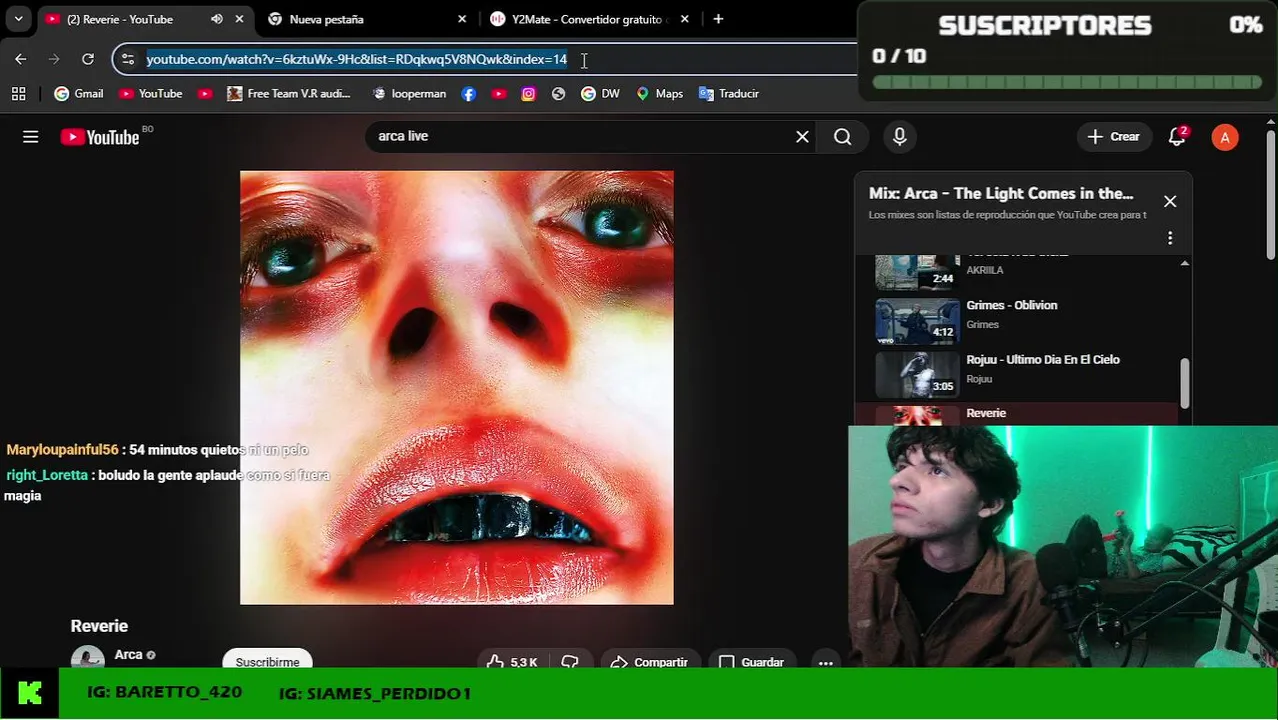Reload the current page
The height and width of the screenshot is (720, 1278).
point(88,59)
